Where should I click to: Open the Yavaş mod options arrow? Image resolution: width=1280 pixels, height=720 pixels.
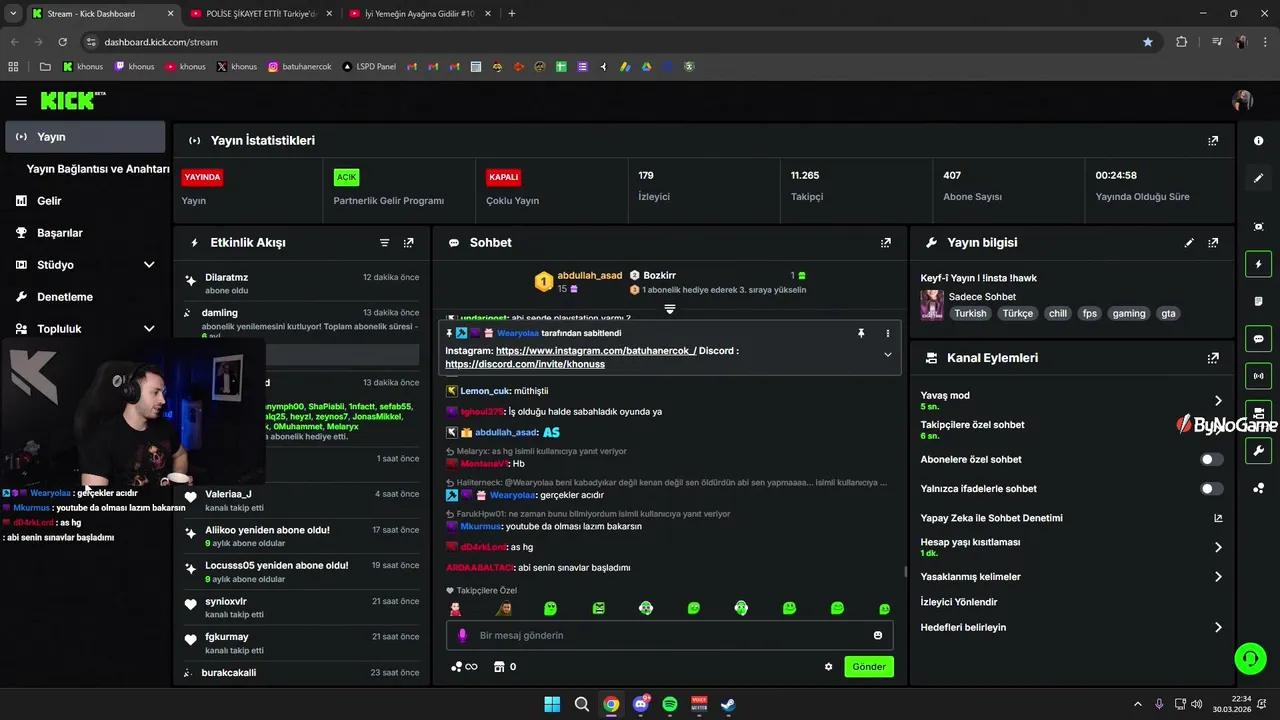1218,400
